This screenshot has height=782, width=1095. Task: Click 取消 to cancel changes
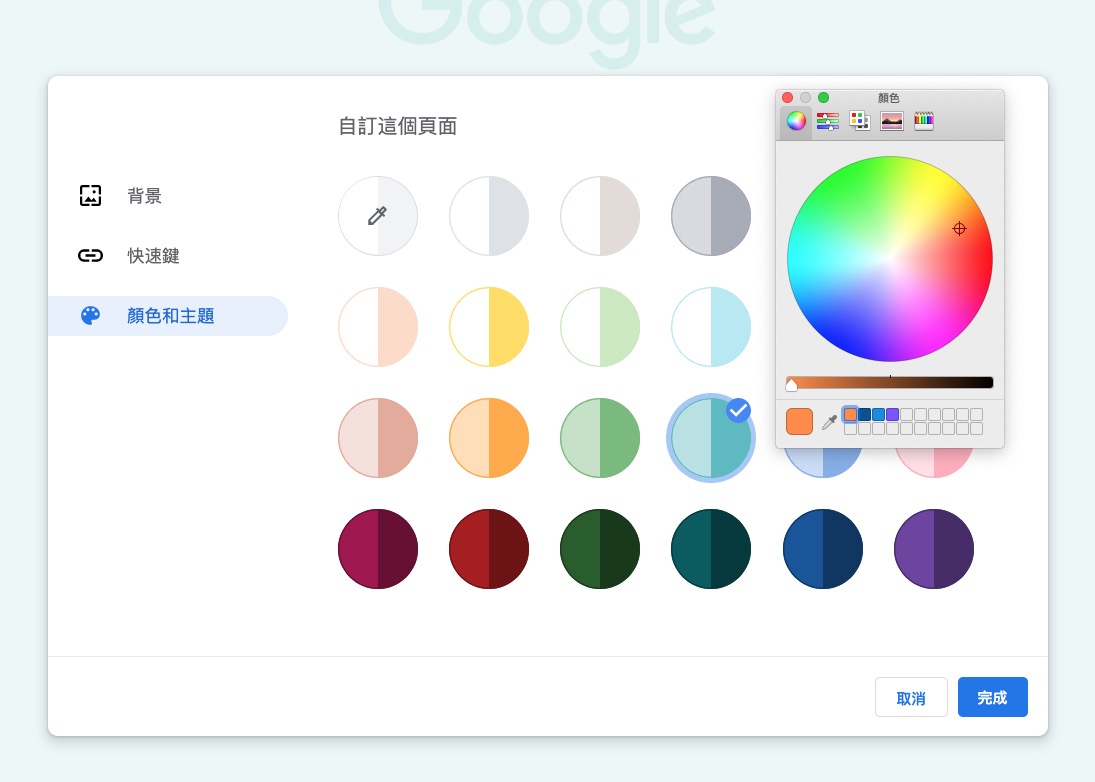point(911,697)
